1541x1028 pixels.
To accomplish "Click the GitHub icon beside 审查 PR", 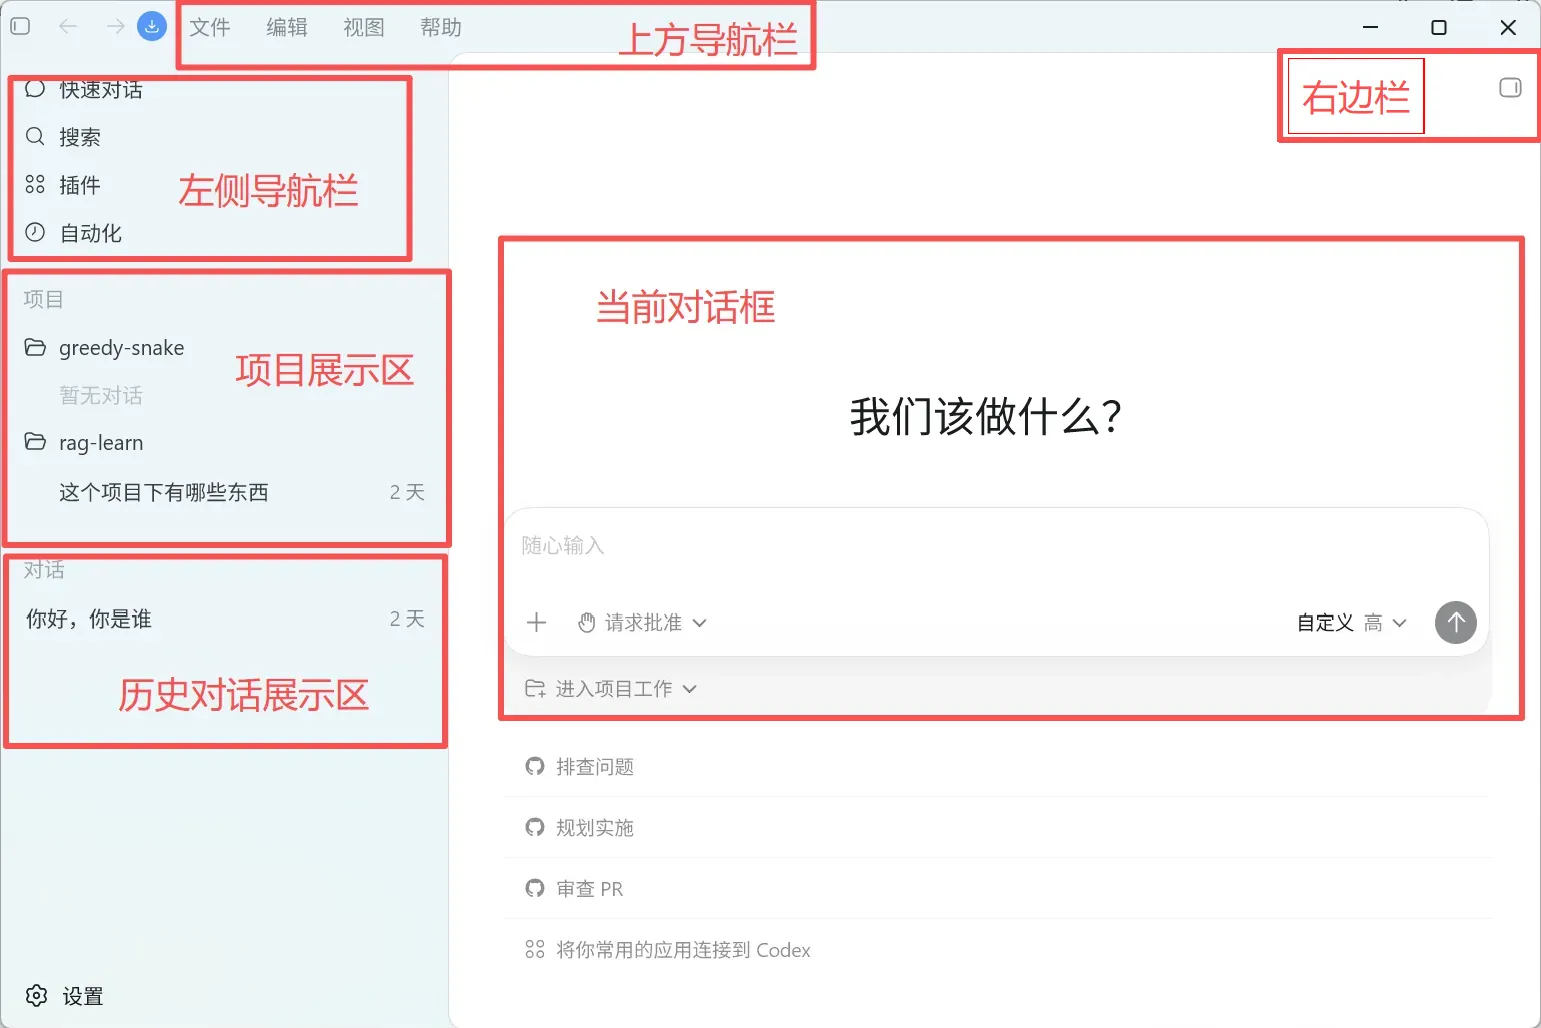I will [535, 889].
